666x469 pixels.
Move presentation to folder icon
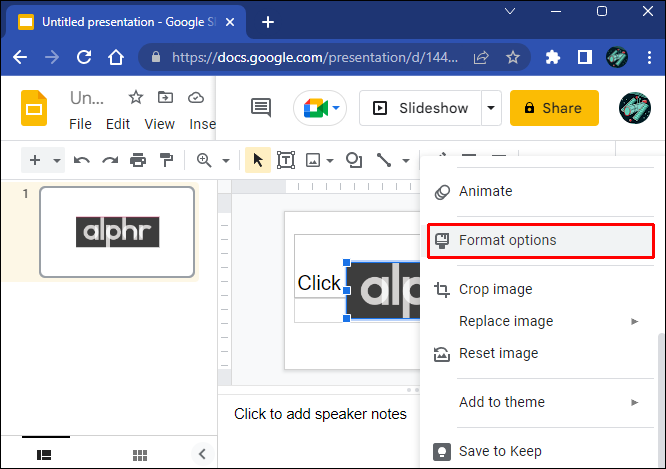coord(165,97)
